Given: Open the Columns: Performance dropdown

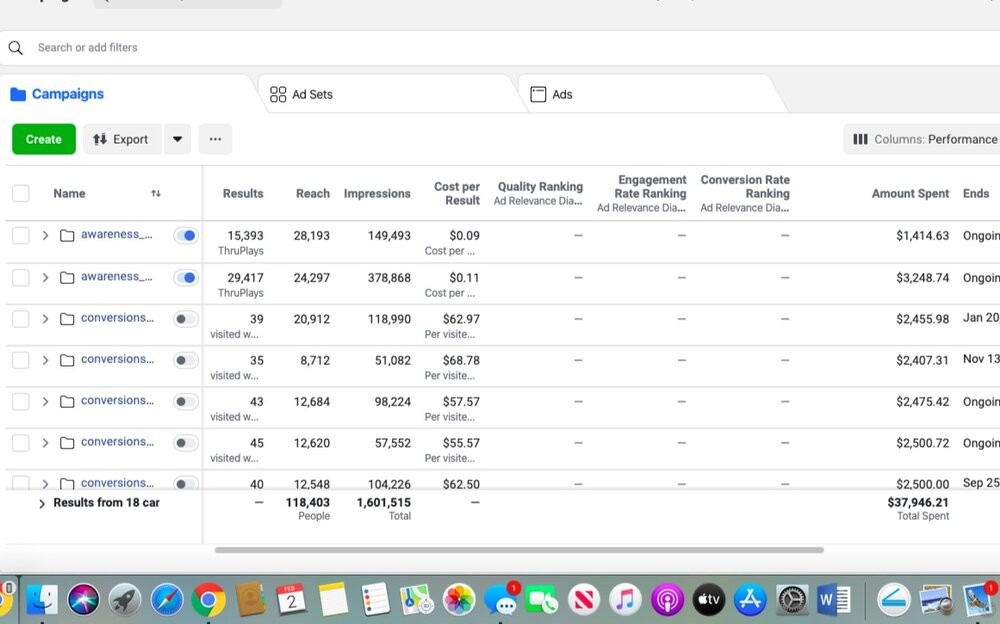Looking at the screenshot, I should point(924,139).
